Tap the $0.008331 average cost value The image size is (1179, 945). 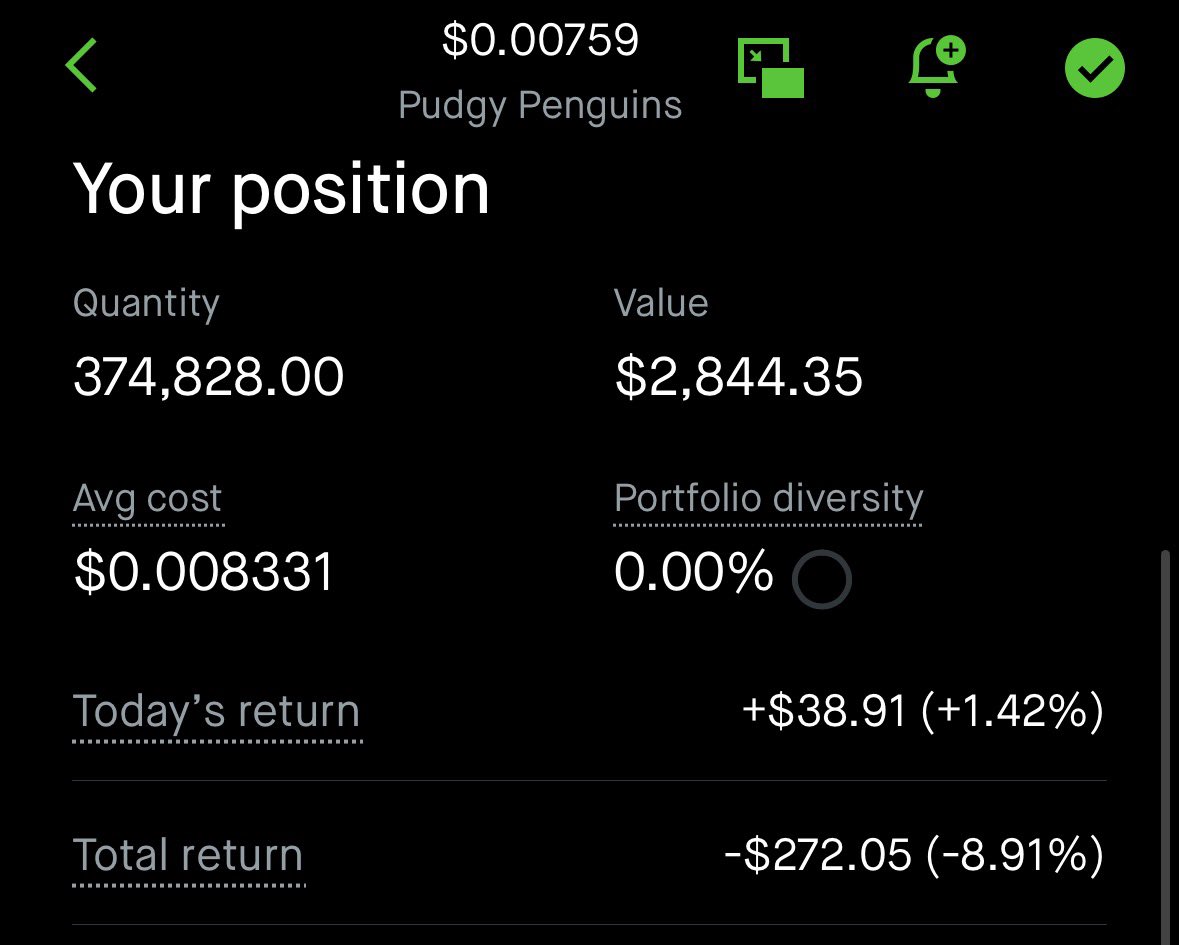pos(204,572)
